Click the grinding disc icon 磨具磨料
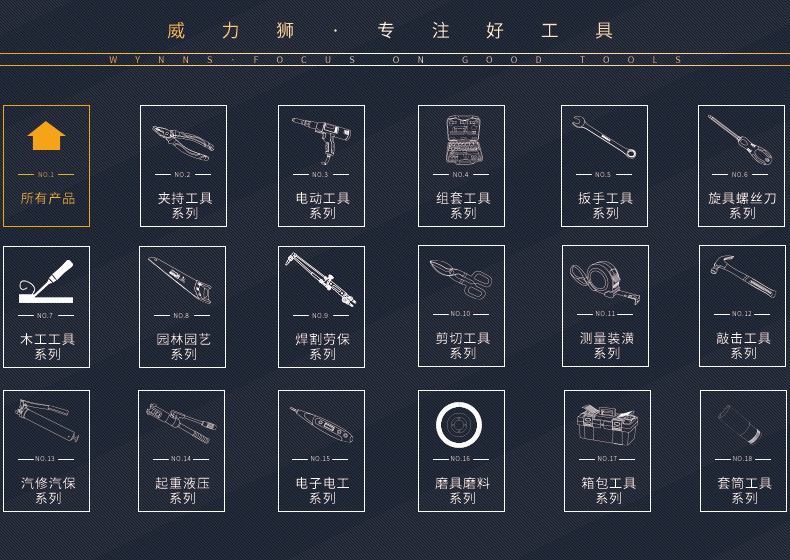The width and height of the screenshot is (790, 560). [x=459, y=425]
